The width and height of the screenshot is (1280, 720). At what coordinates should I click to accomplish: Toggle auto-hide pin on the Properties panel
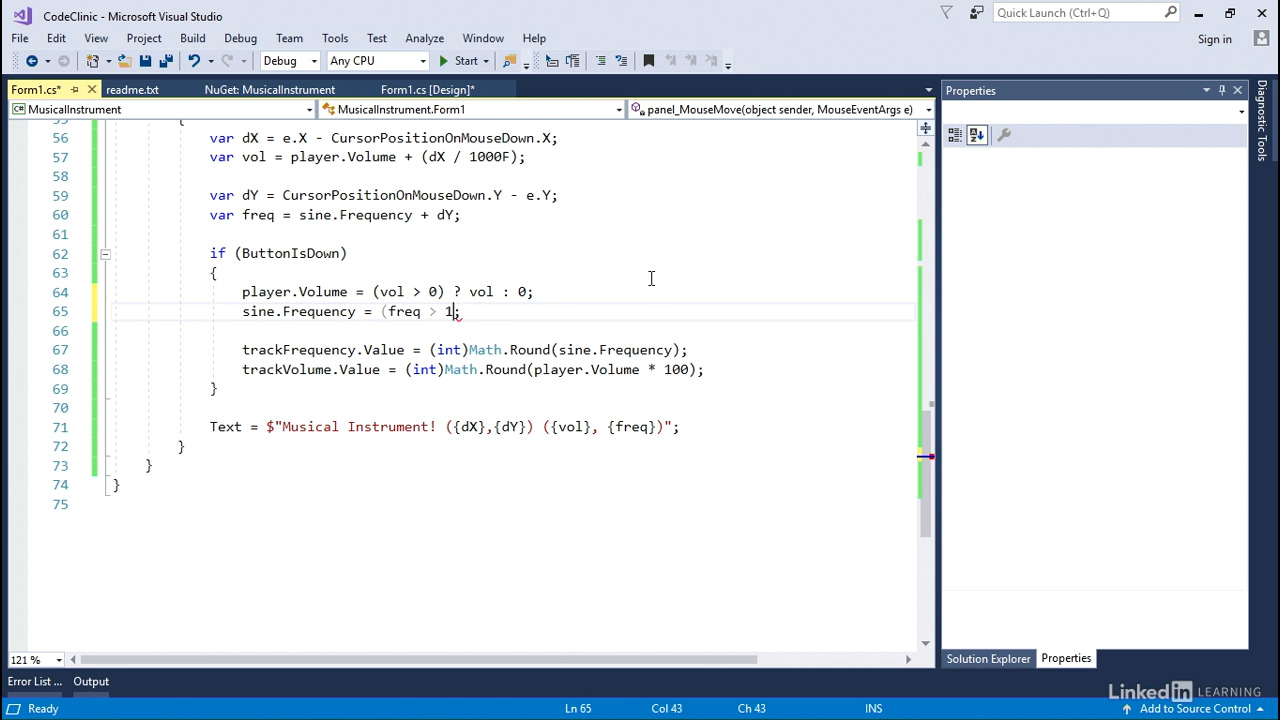point(1221,91)
